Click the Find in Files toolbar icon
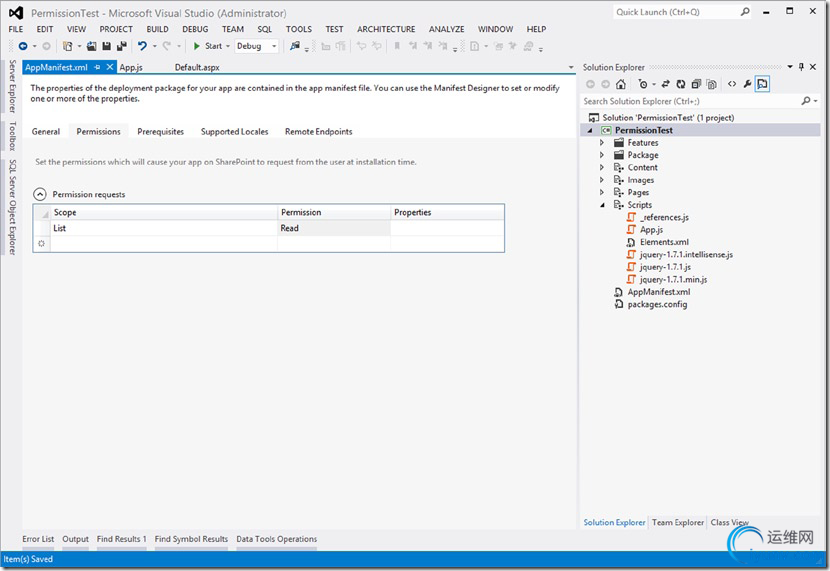The image size is (830, 571). (295, 46)
